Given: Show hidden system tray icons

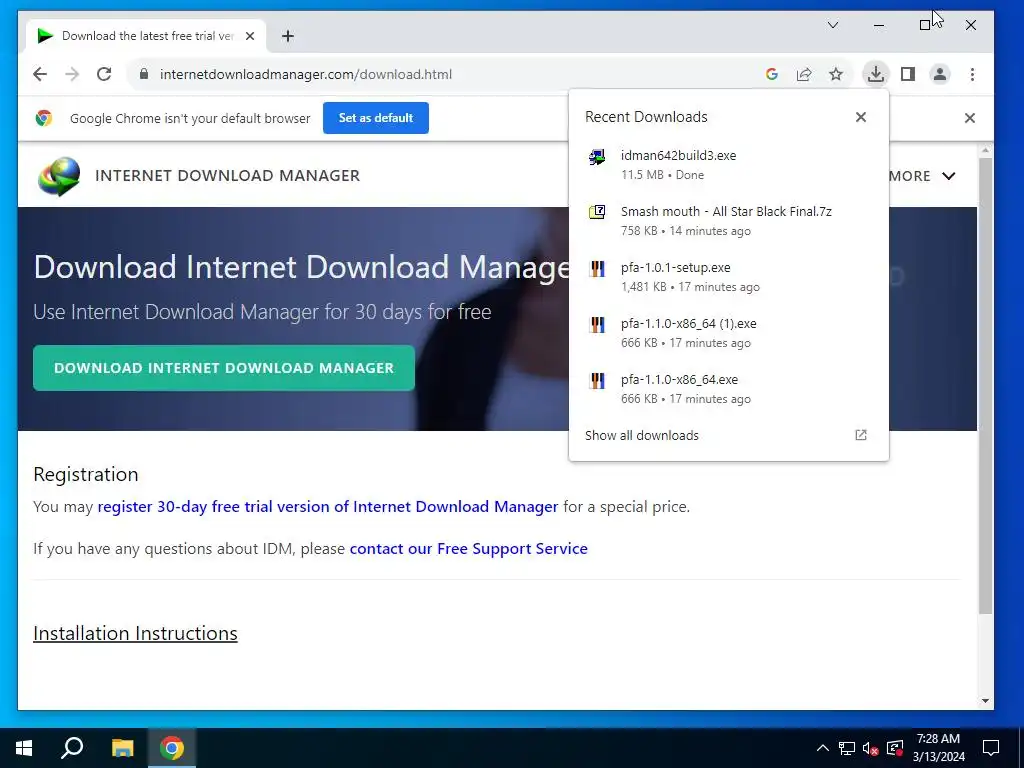Looking at the screenshot, I should (823, 748).
